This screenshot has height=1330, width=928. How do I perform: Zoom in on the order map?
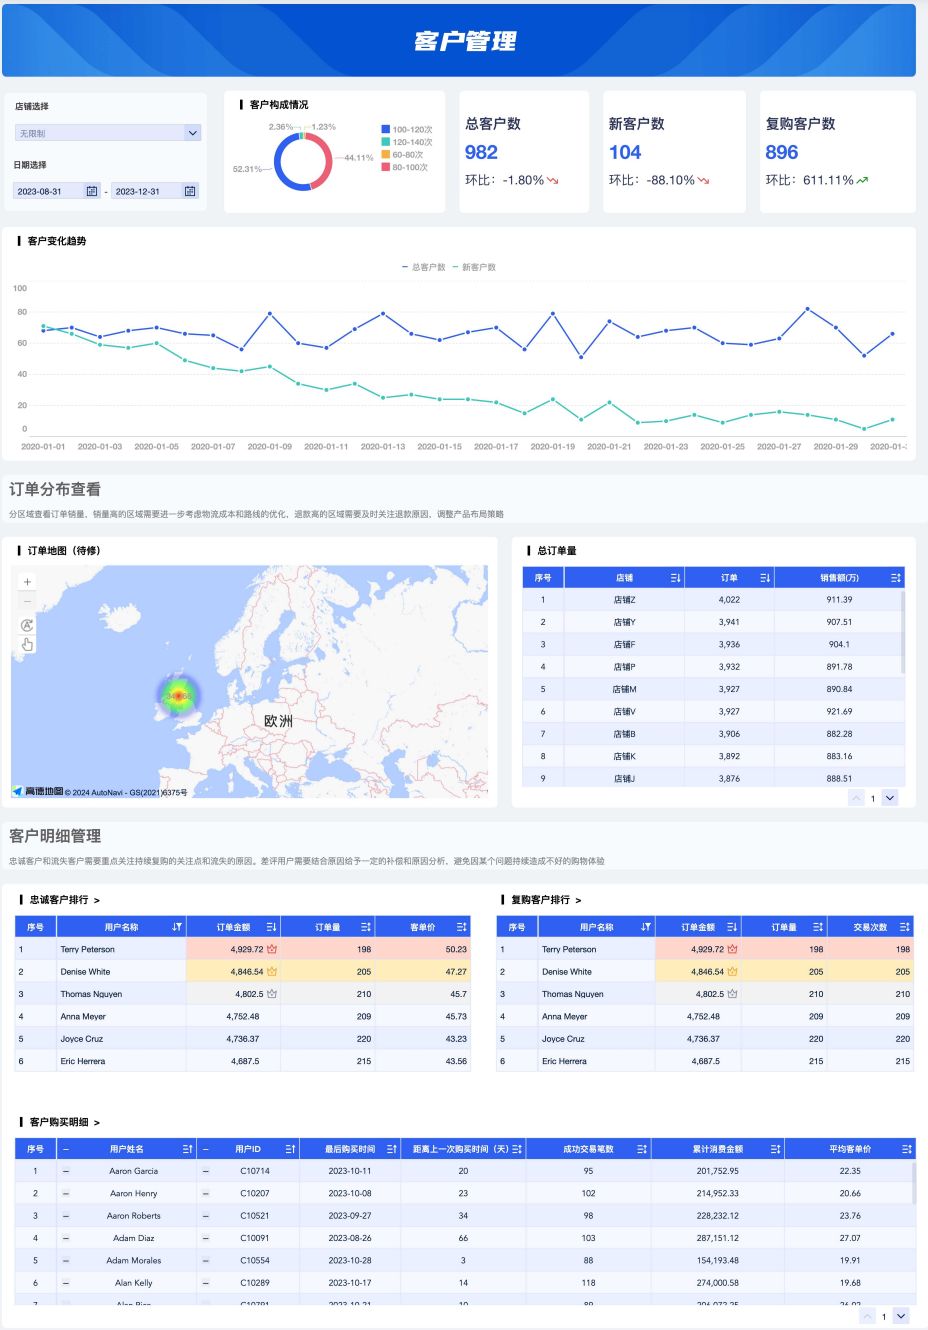(27, 582)
